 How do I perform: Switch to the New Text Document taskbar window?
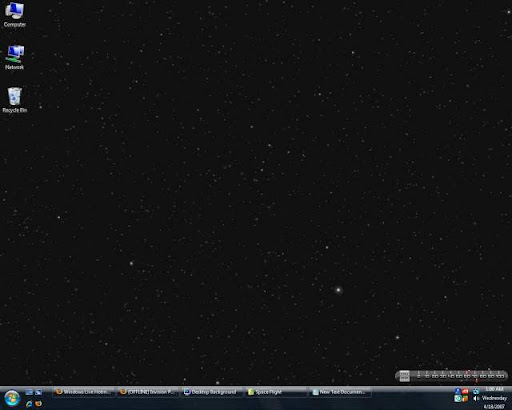(340, 392)
